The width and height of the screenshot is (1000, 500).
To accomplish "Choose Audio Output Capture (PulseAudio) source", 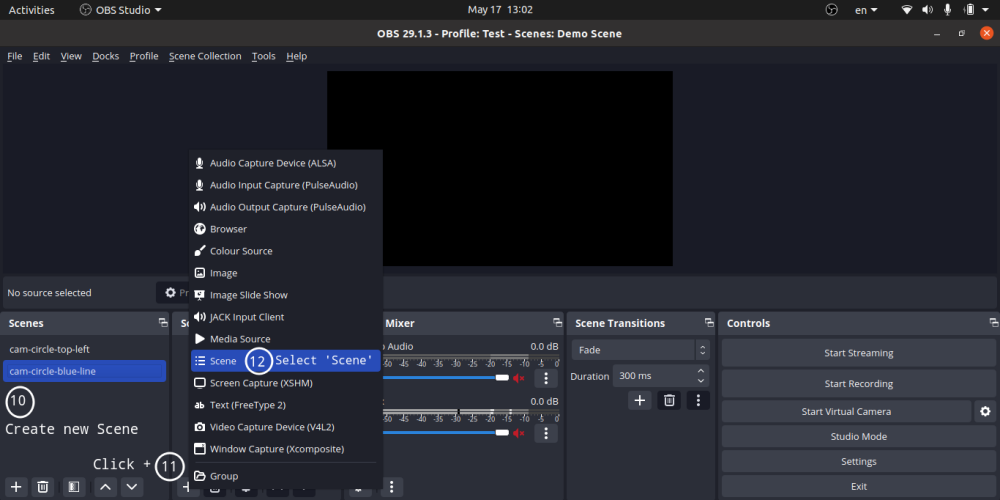I will click(286, 207).
